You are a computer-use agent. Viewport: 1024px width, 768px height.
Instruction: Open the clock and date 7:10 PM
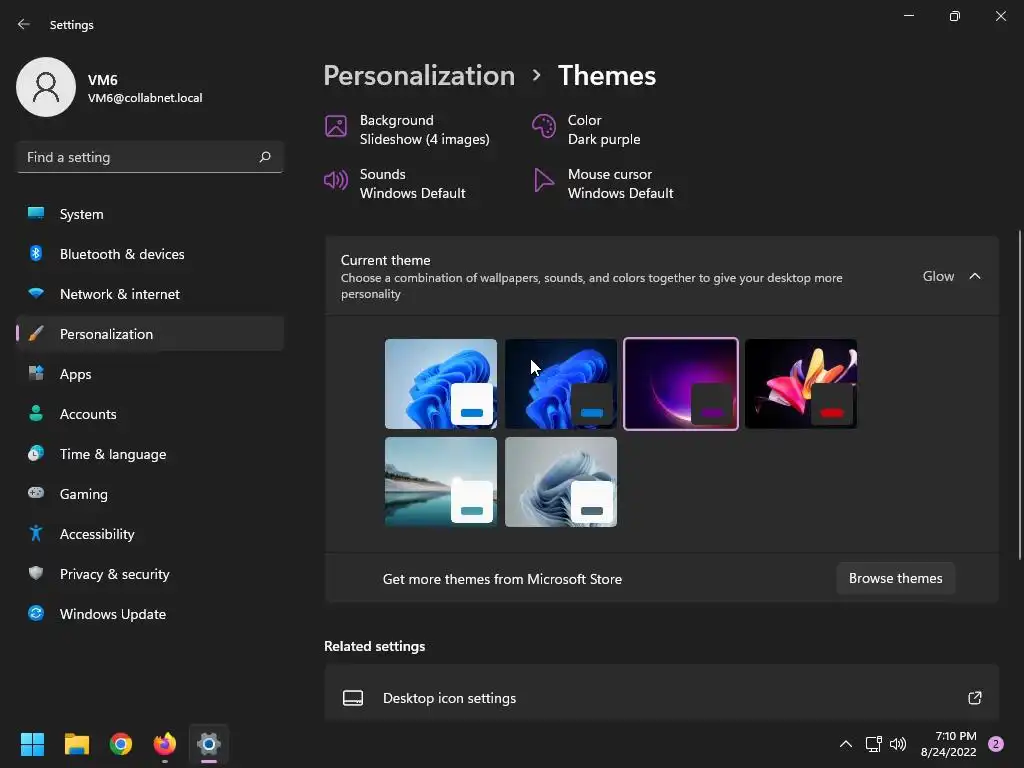[949, 744]
